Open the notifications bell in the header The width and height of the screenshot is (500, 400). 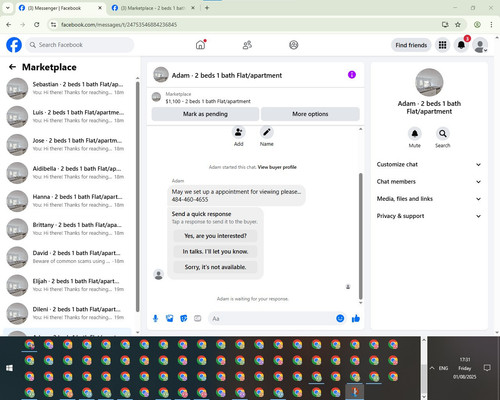(461, 45)
